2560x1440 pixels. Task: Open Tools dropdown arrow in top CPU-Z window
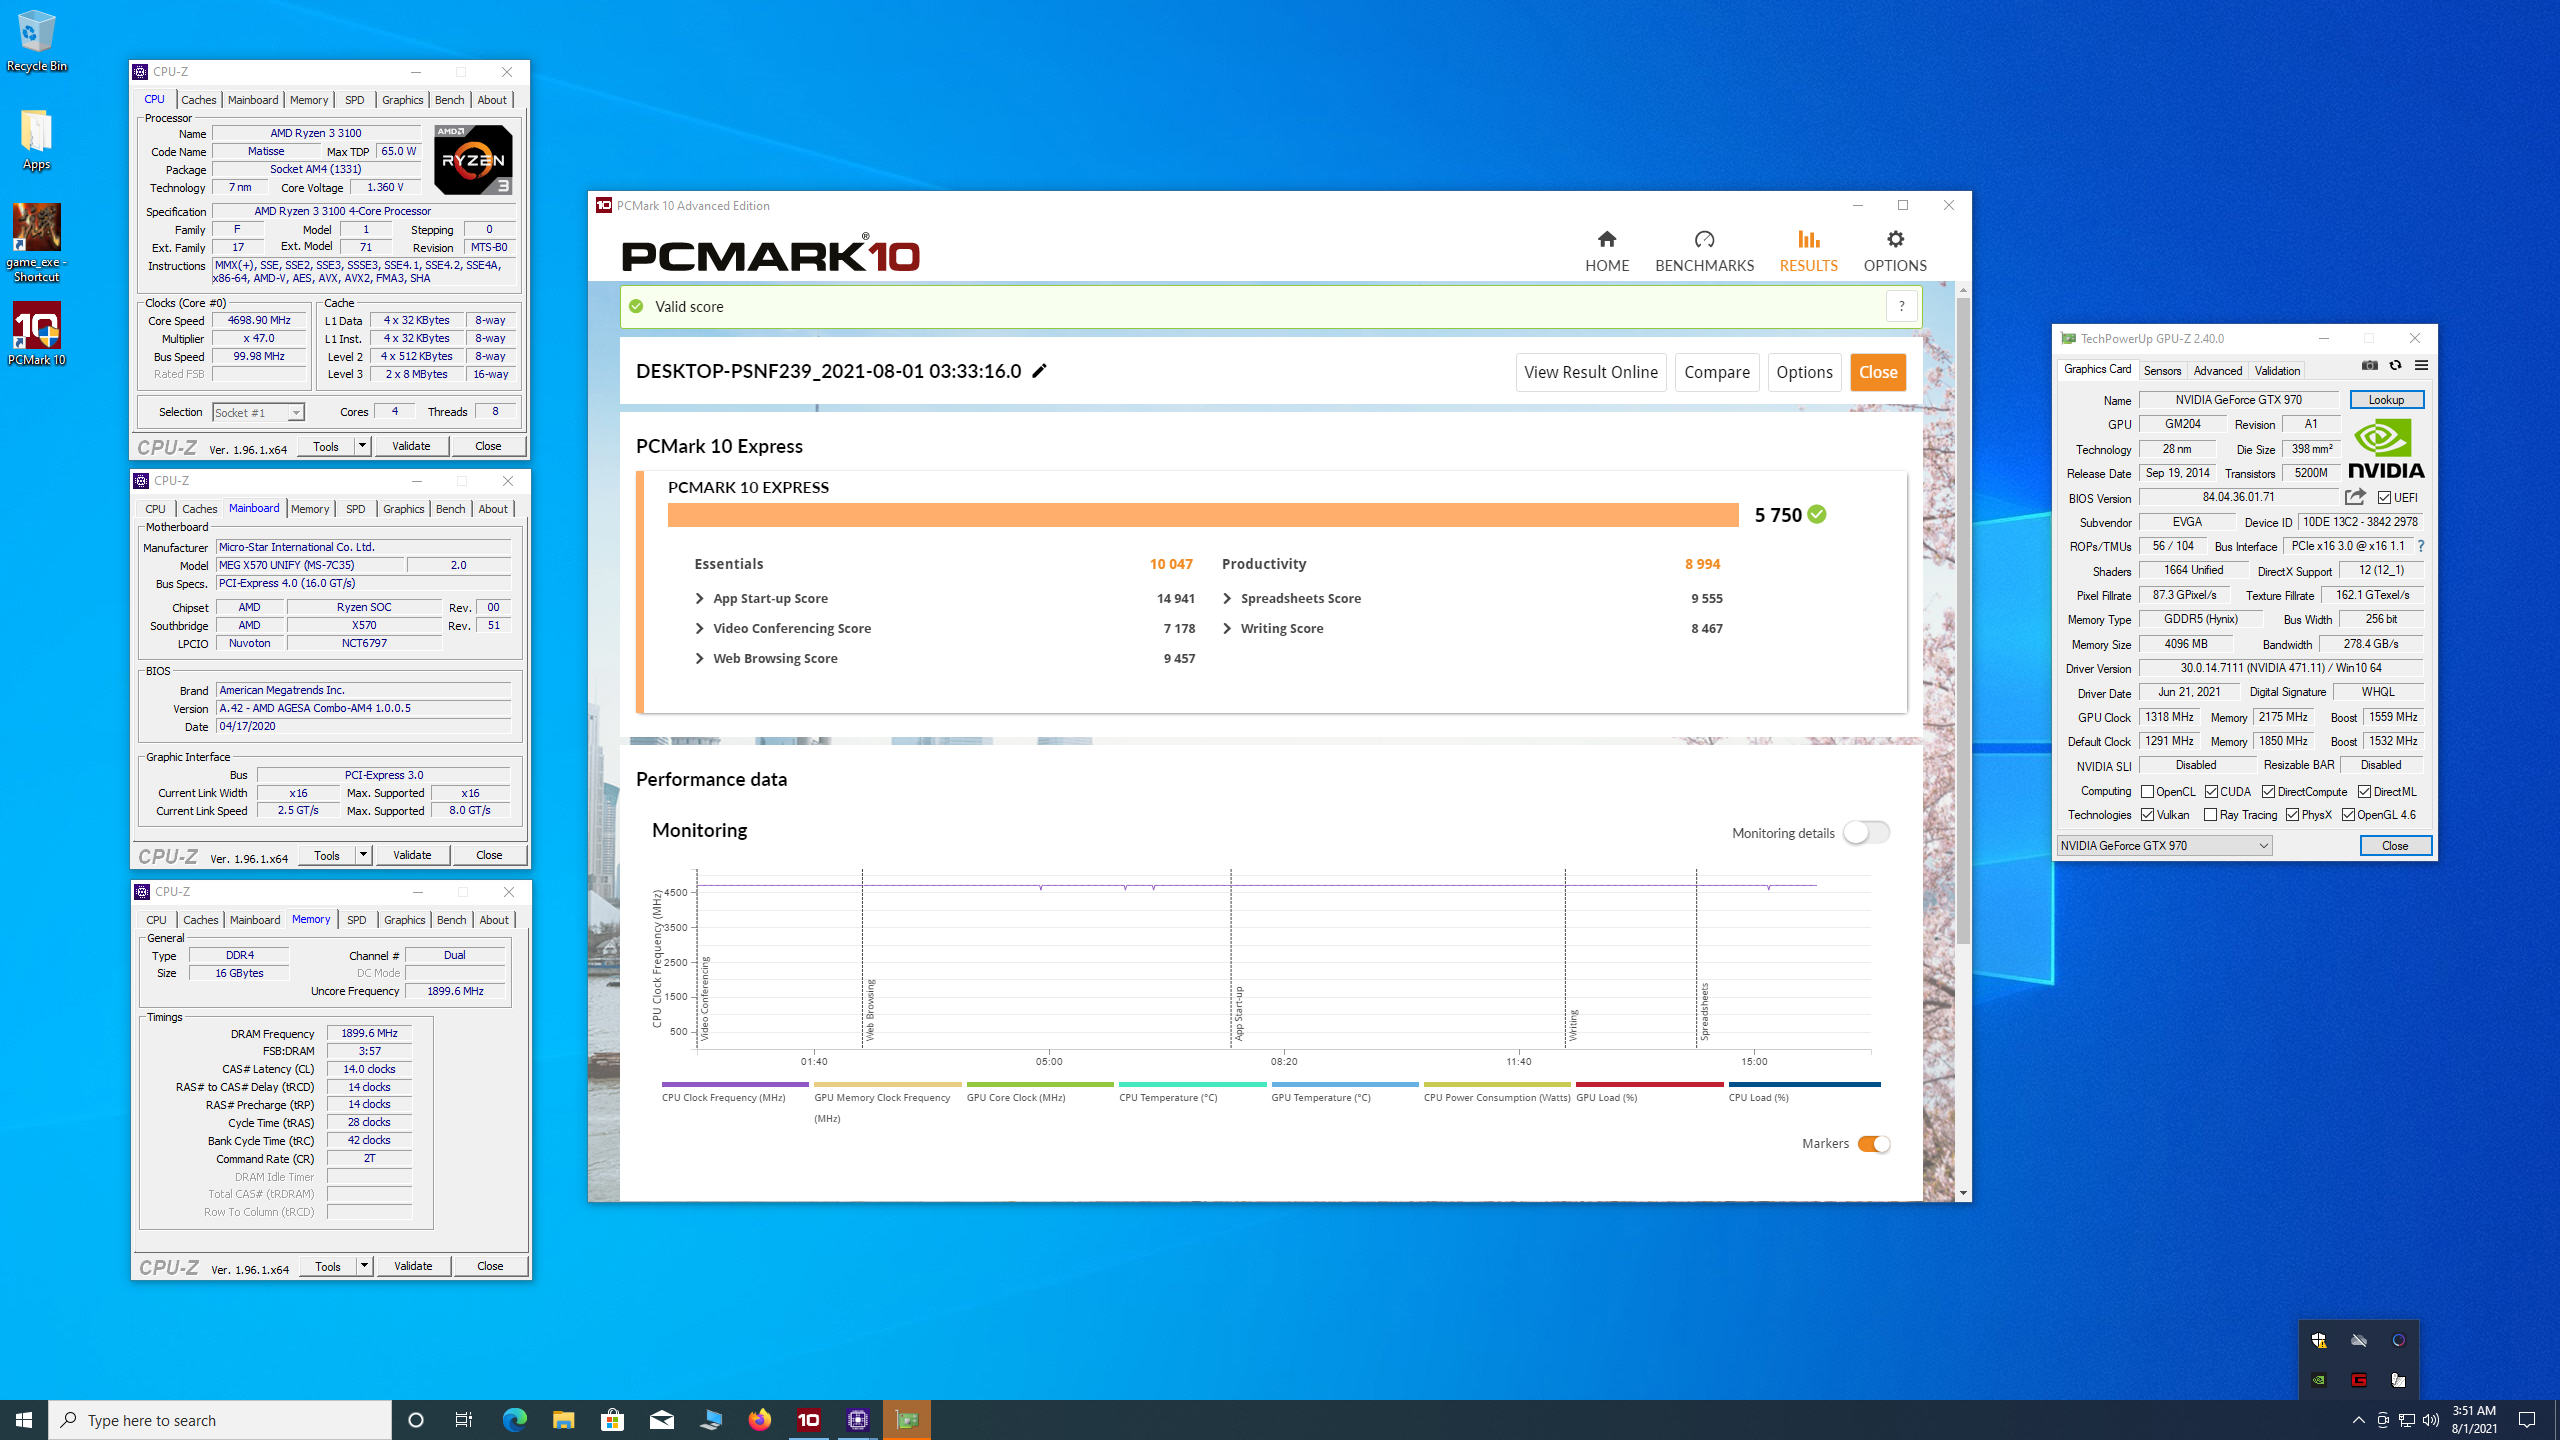[x=362, y=446]
